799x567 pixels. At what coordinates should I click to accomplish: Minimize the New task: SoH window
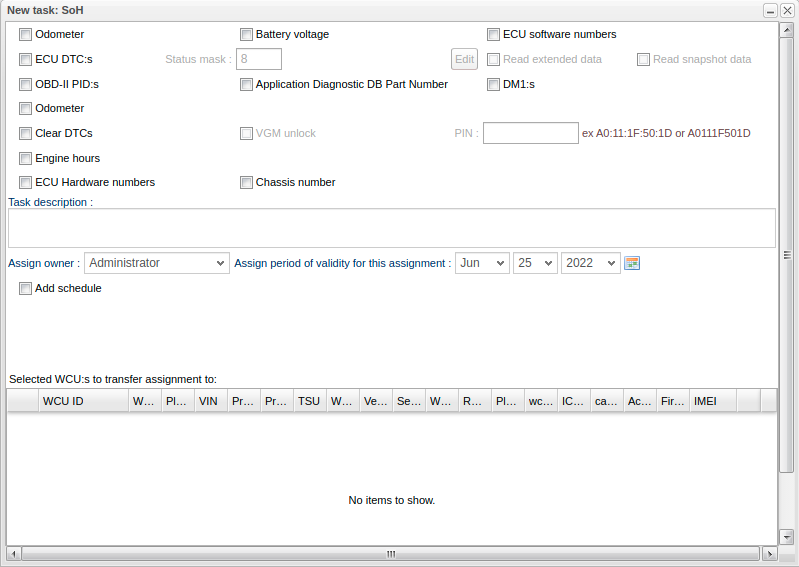tap(770, 10)
